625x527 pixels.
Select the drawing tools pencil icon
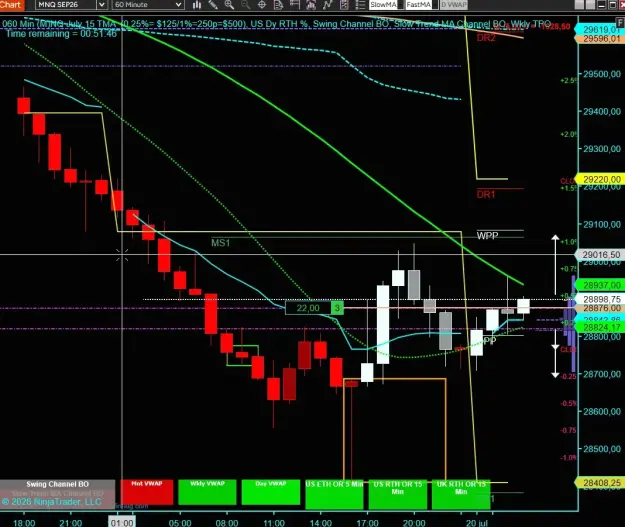tap(213, 5)
